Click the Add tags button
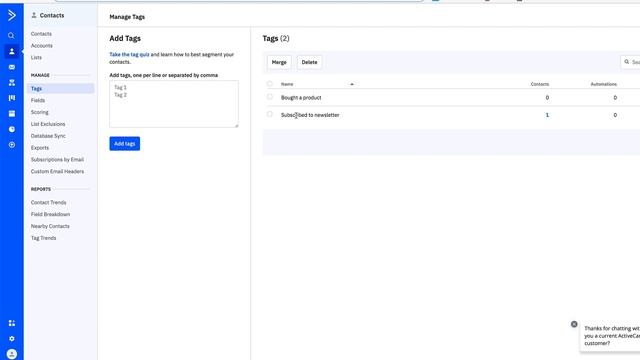Screen dimensions: 640x360 [x=124, y=144]
